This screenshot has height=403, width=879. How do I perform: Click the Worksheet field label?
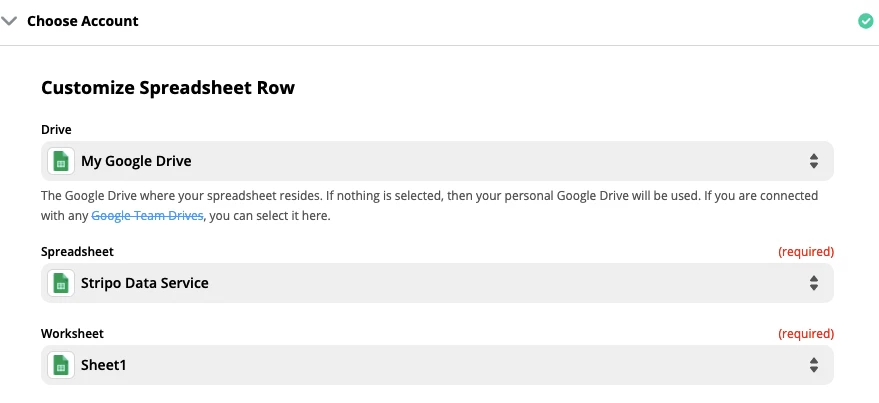point(72,334)
